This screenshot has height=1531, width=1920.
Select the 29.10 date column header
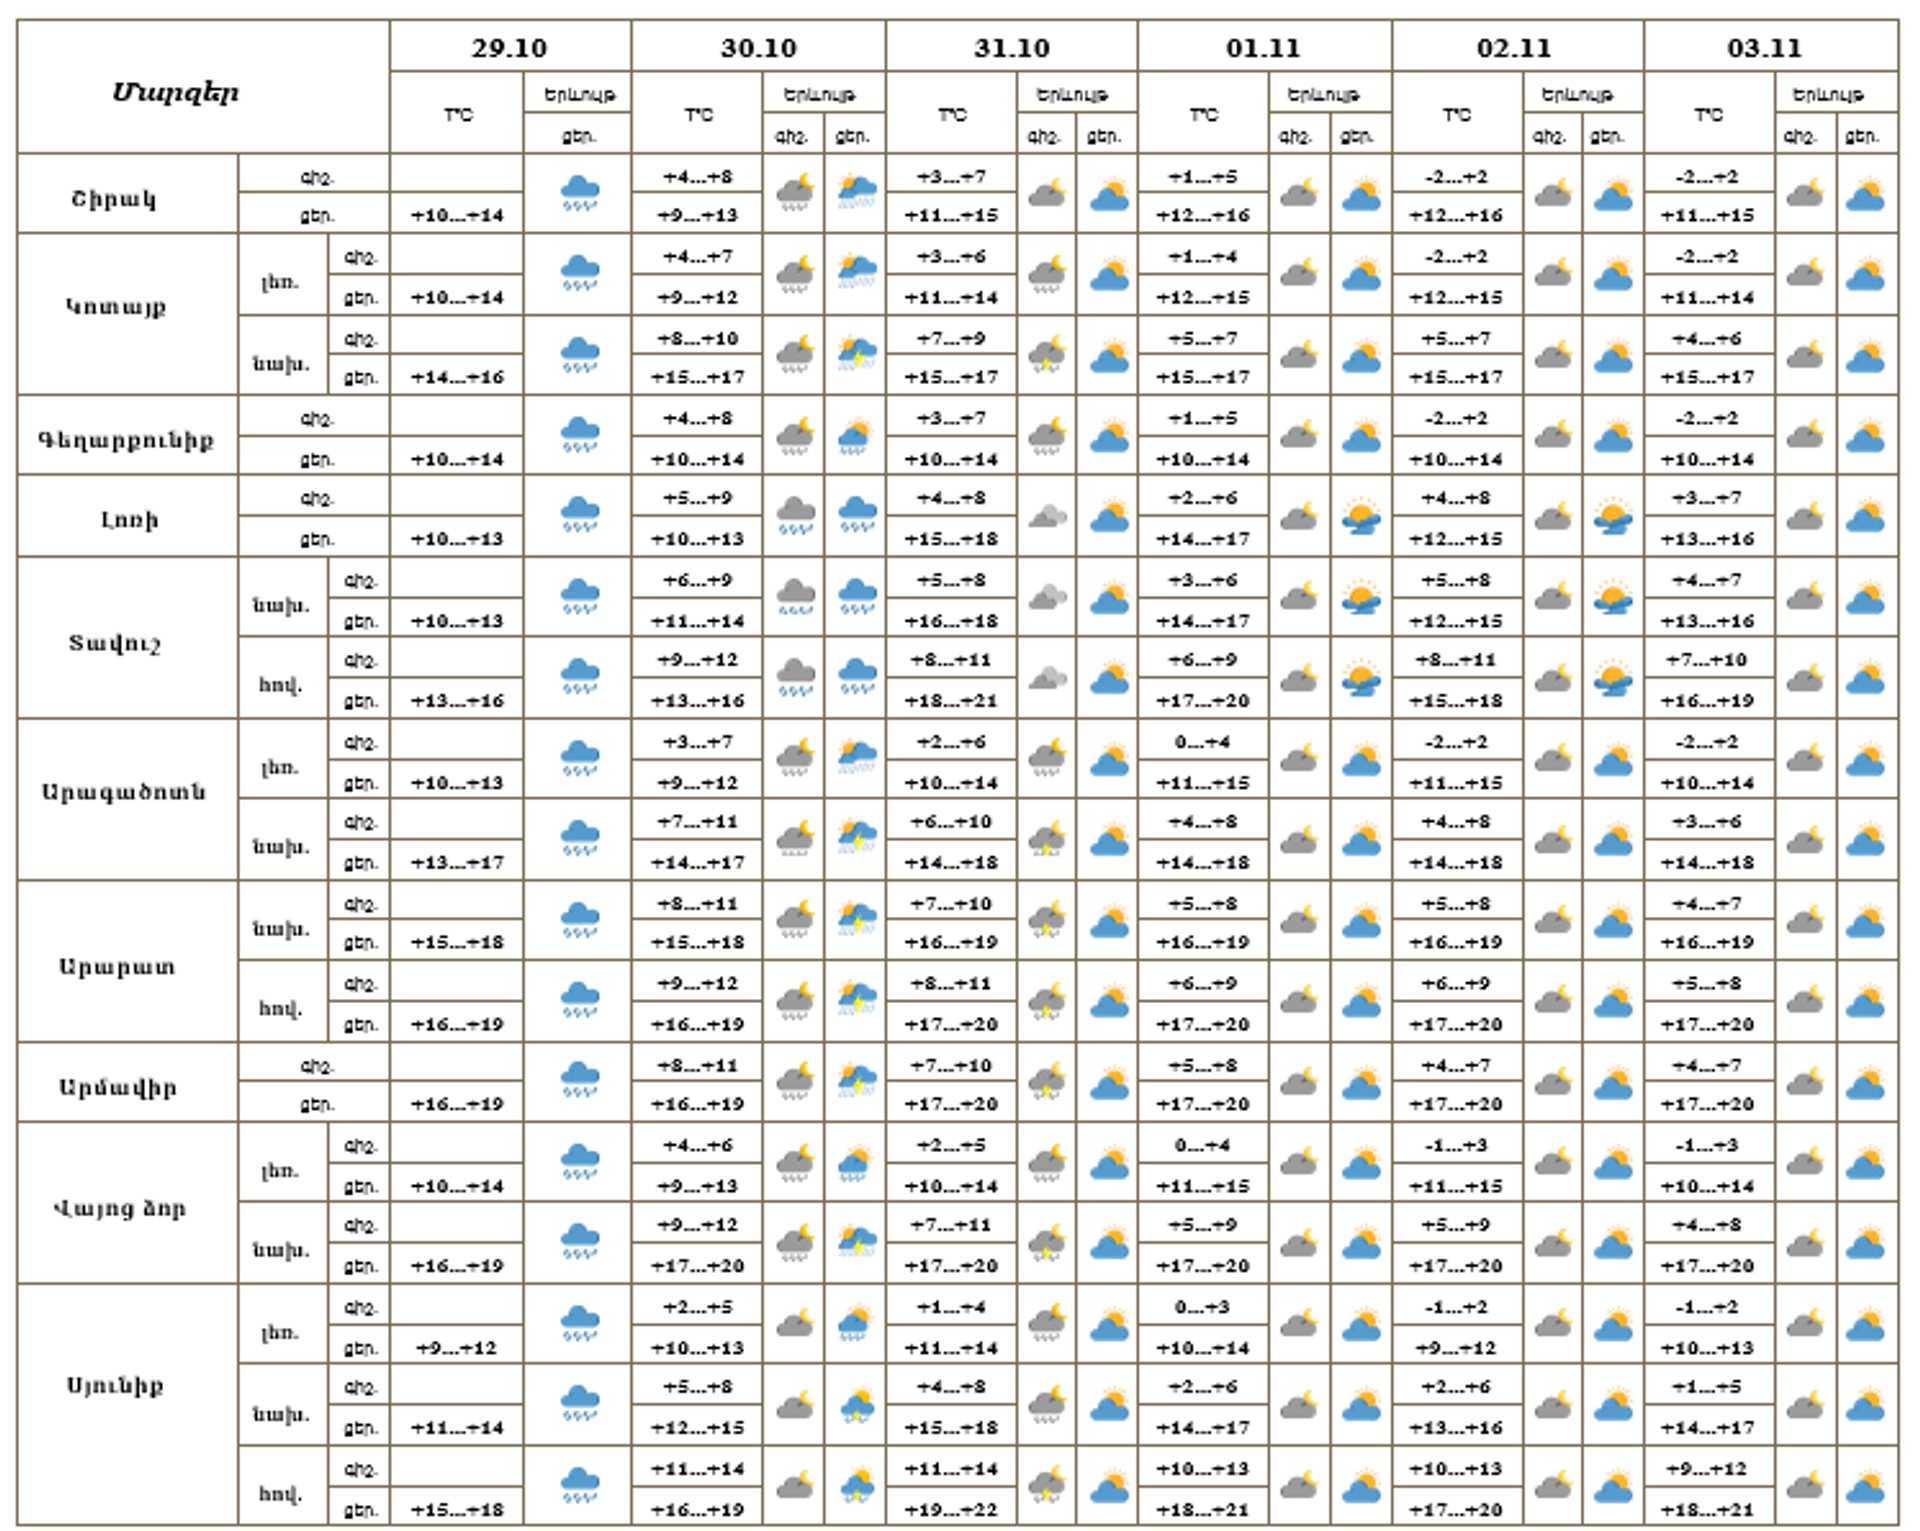tap(509, 47)
